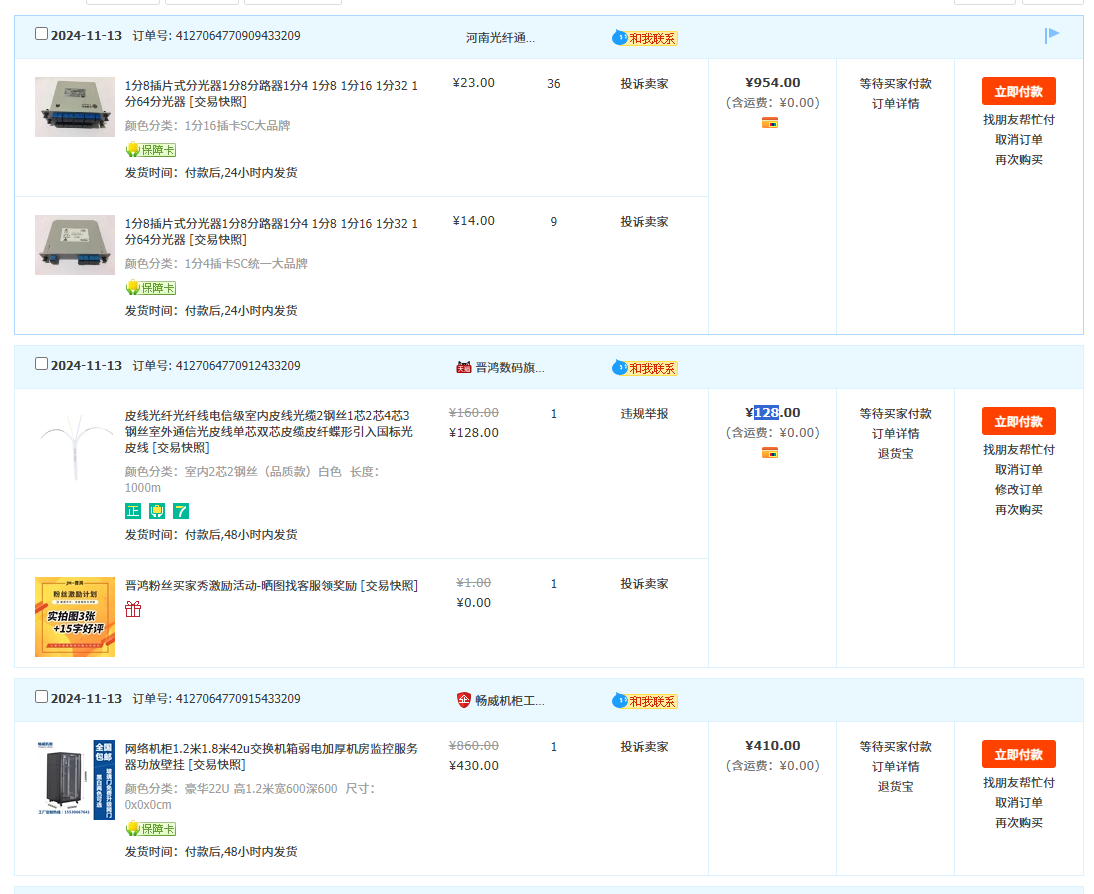Contact 畅威机柜工 seller via 和我联系
This screenshot has height=894, width=1094.
645,701
